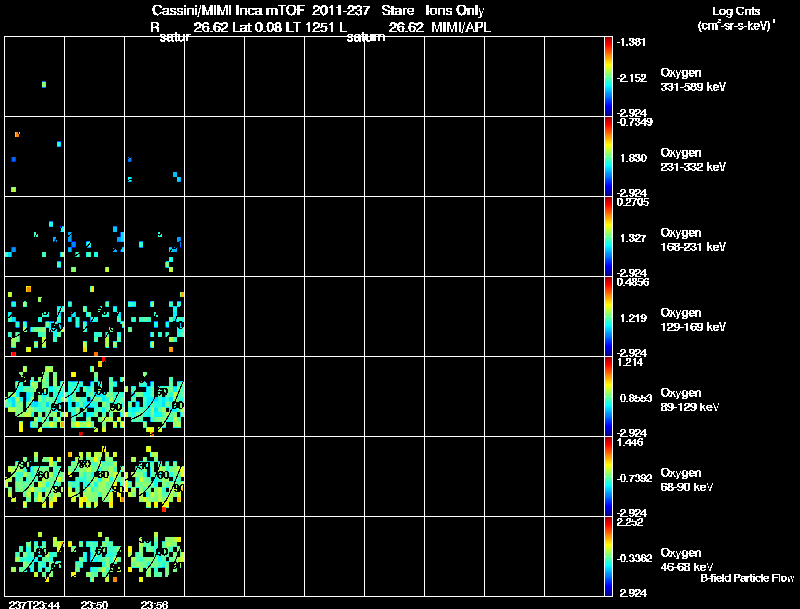Click the 231-332 keV image panel at 23:56
Screen dimensions: 800x609
155,157
